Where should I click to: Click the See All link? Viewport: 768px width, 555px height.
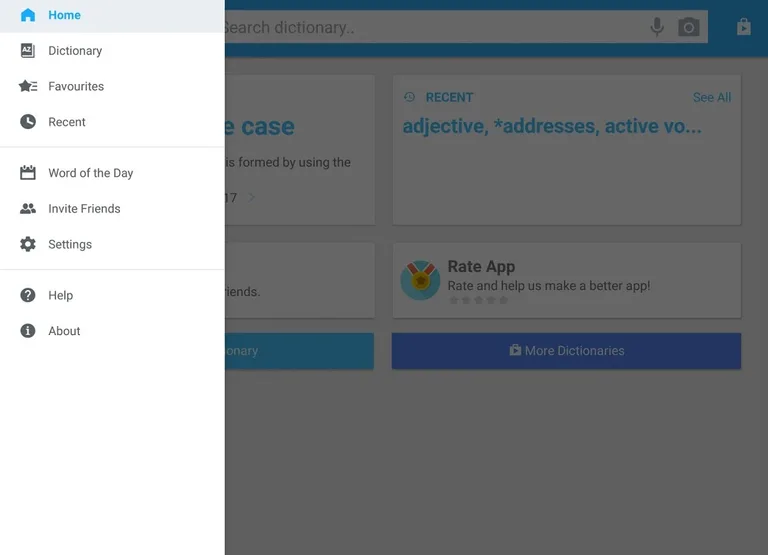pos(711,97)
